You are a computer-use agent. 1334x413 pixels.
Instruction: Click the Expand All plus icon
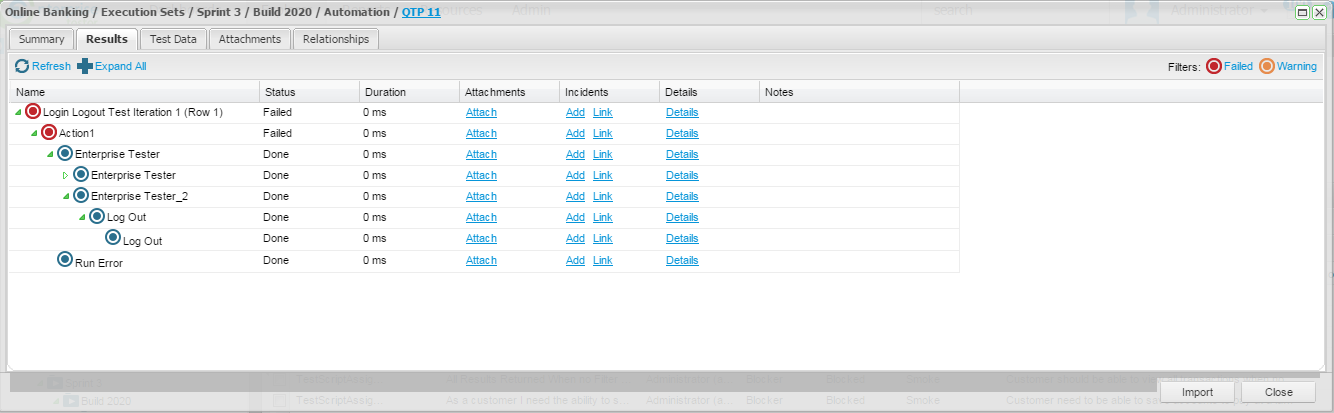(85, 66)
